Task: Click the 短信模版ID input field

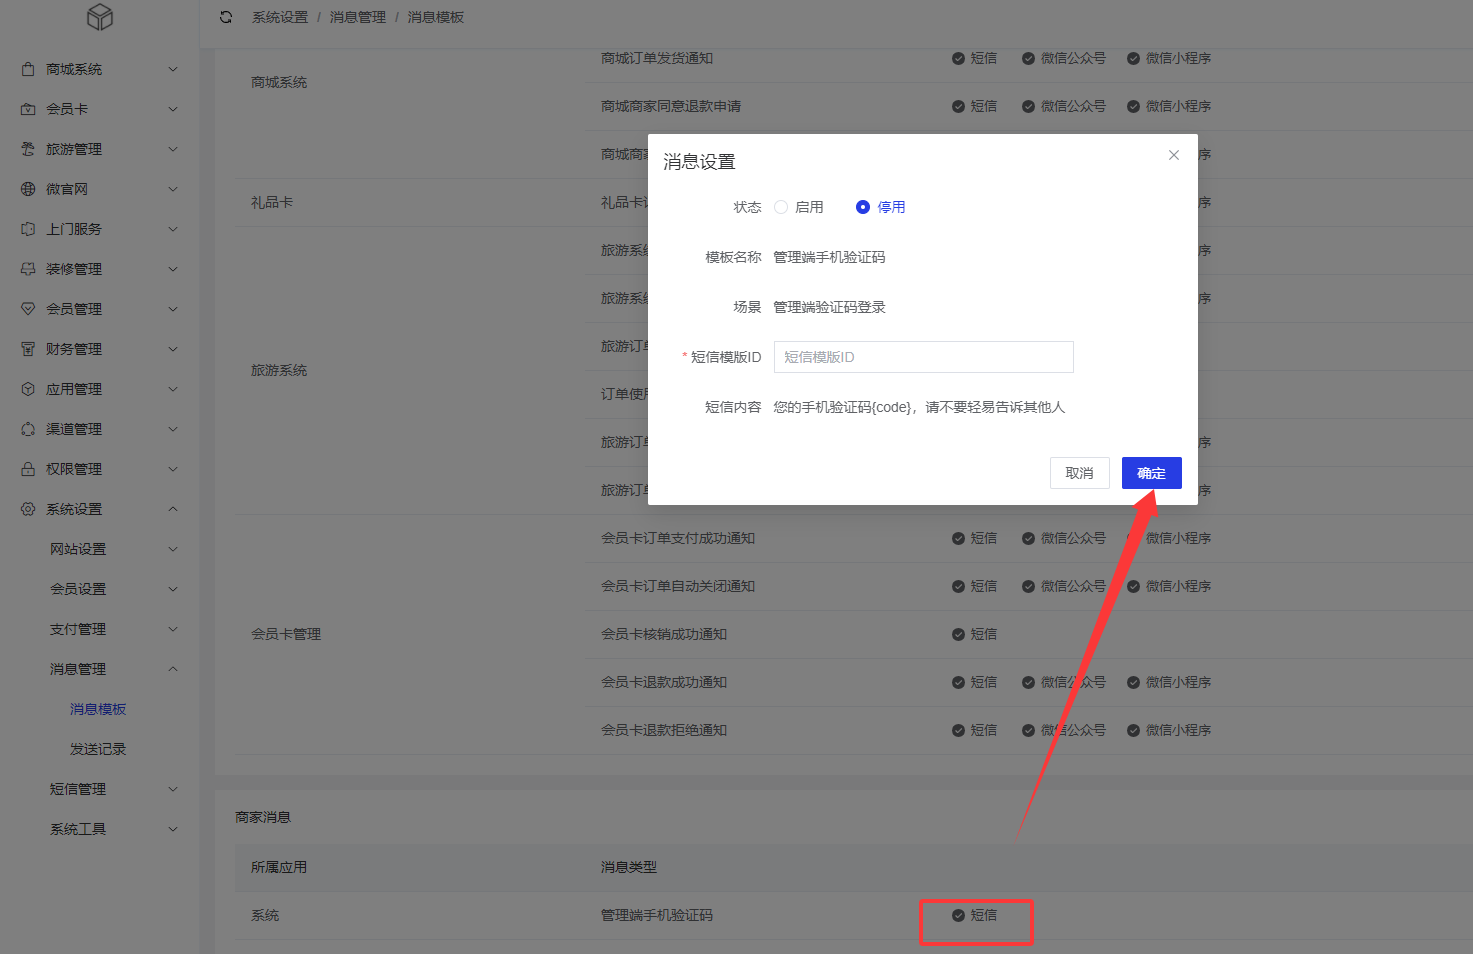Action: 923,357
